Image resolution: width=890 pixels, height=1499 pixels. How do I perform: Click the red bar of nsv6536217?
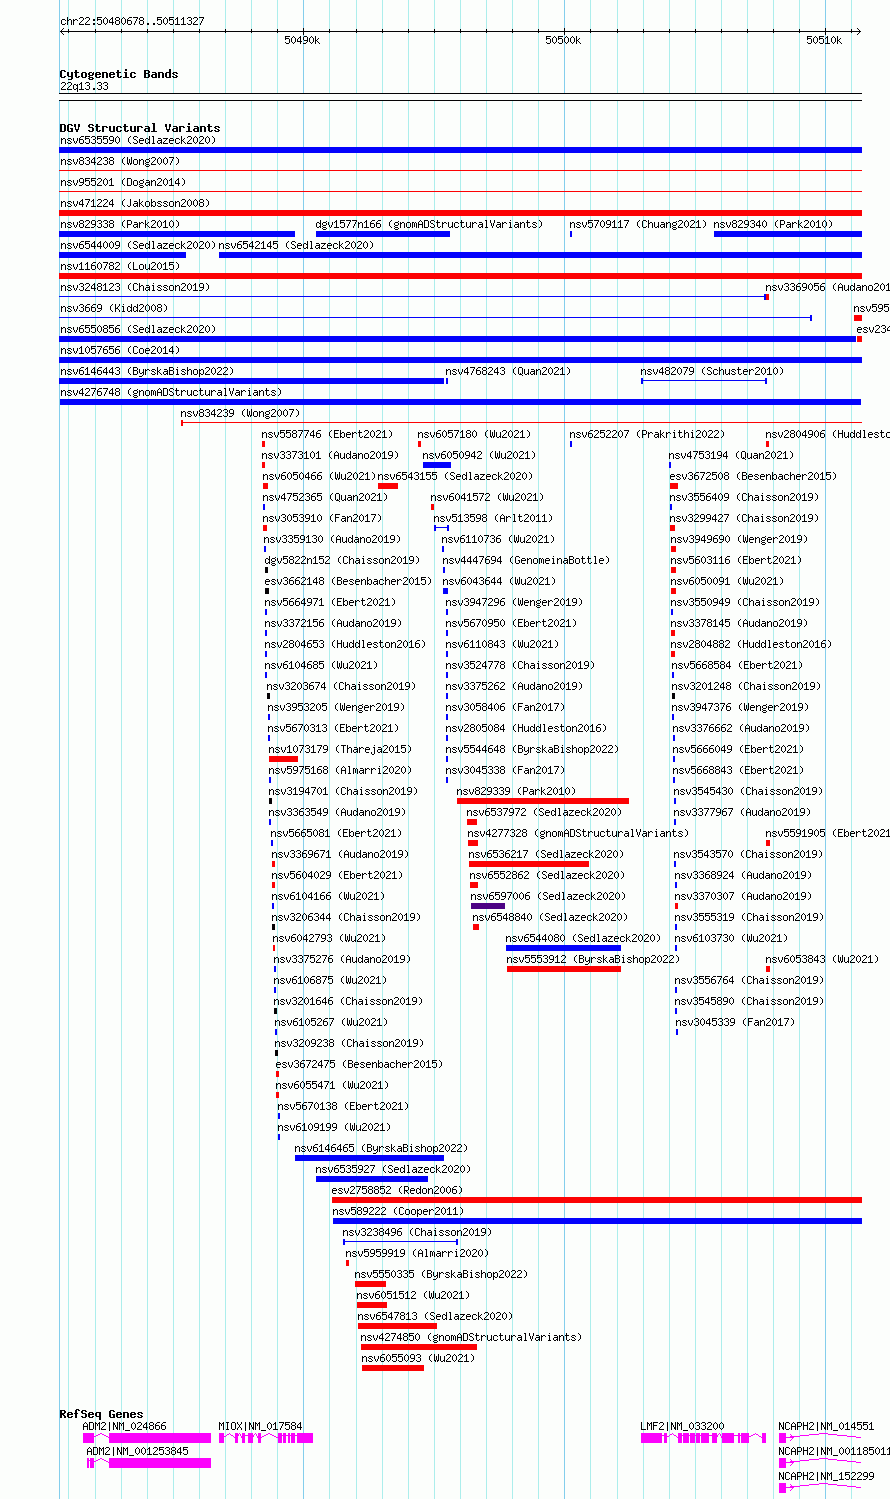pyautogui.click(x=529, y=864)
